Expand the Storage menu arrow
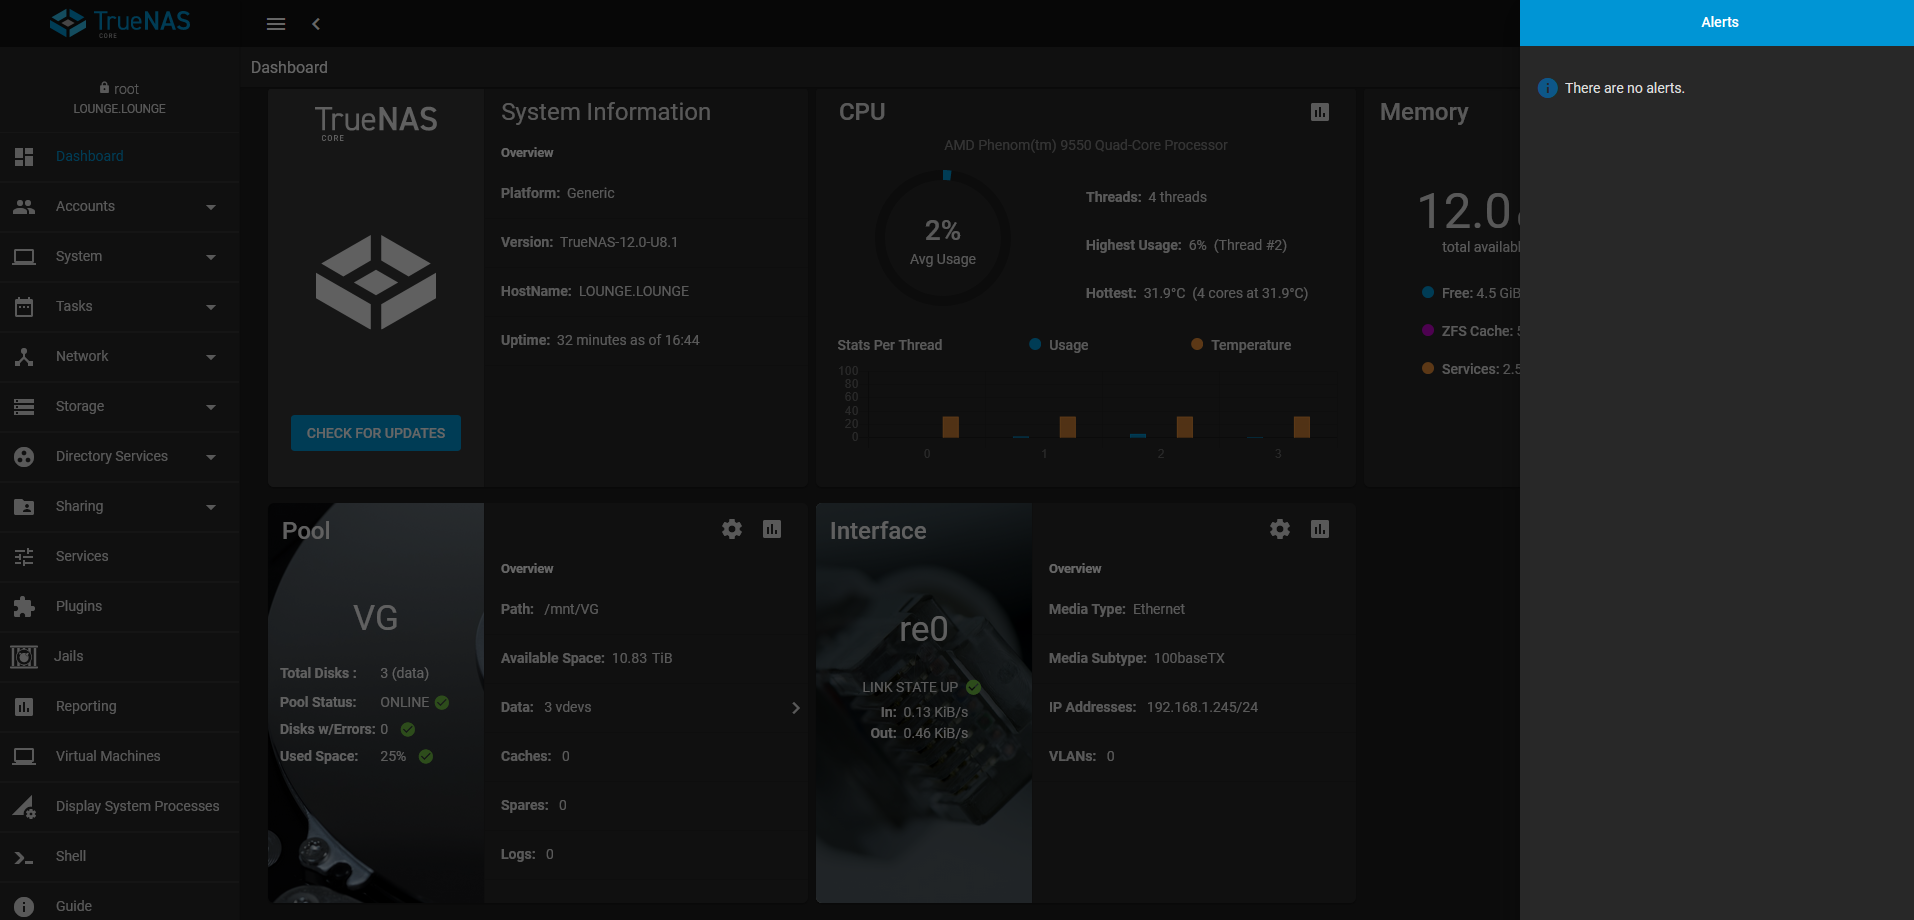Viewport: 1914px width, 920px height. click(211, 407)
